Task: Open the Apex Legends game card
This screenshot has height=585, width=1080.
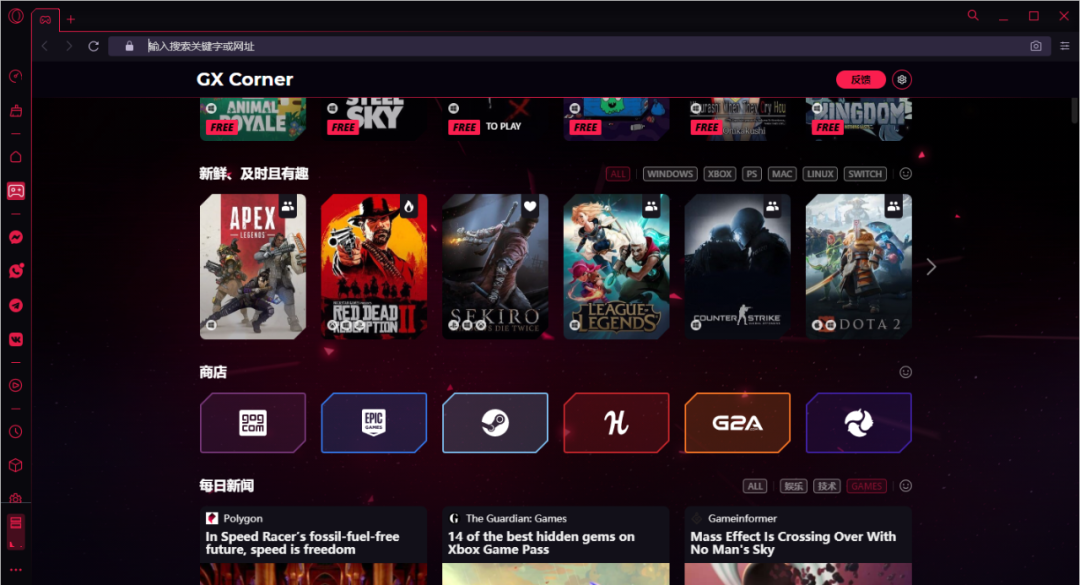Action: tap(253, 267)
